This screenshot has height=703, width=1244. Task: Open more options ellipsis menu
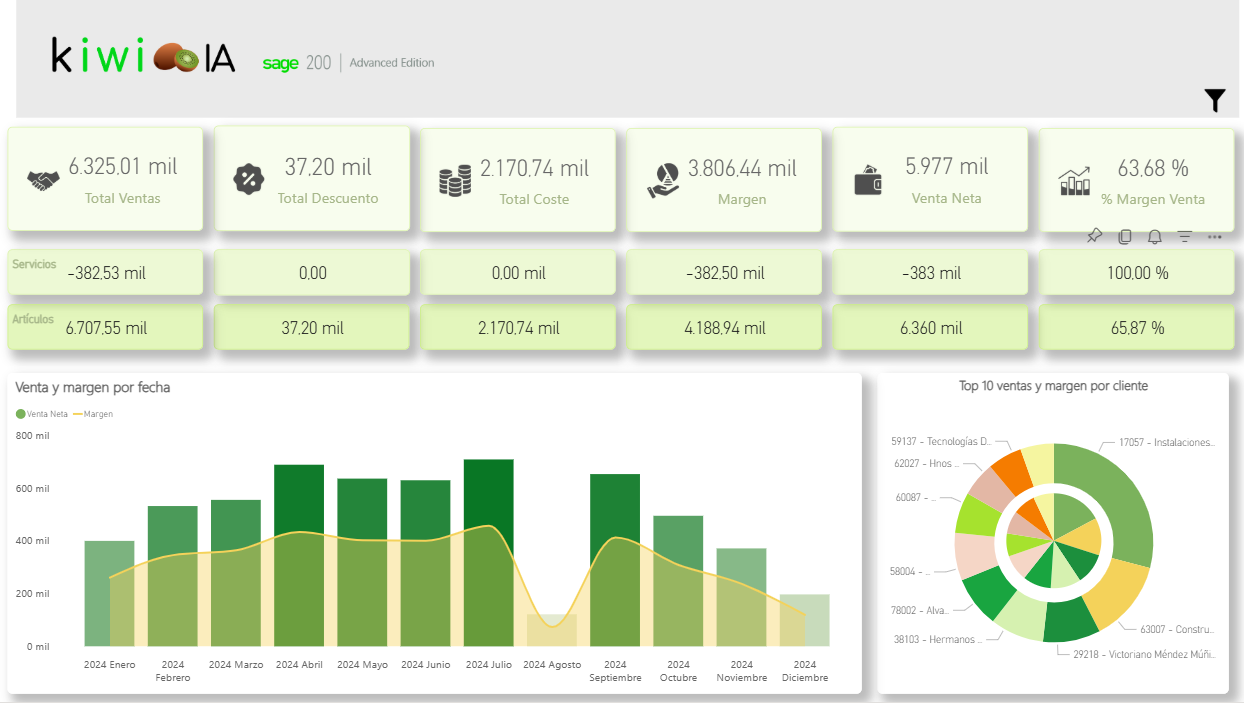(x=1215, y=237)
